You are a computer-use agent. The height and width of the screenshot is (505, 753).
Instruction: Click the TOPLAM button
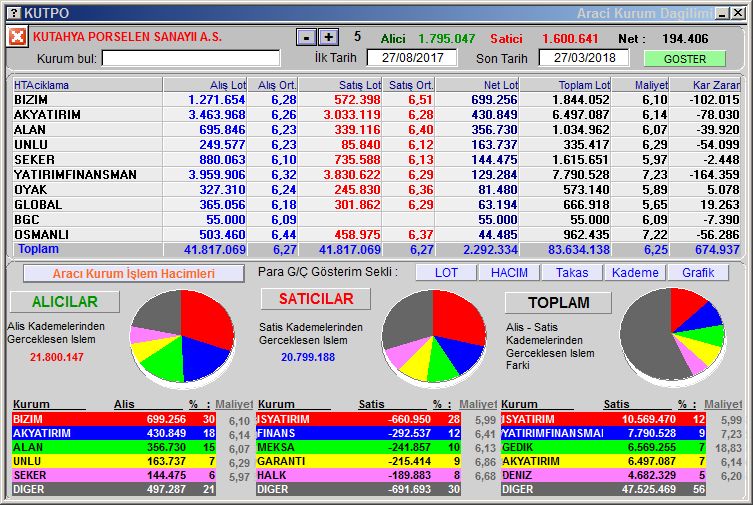coord(559,302)
